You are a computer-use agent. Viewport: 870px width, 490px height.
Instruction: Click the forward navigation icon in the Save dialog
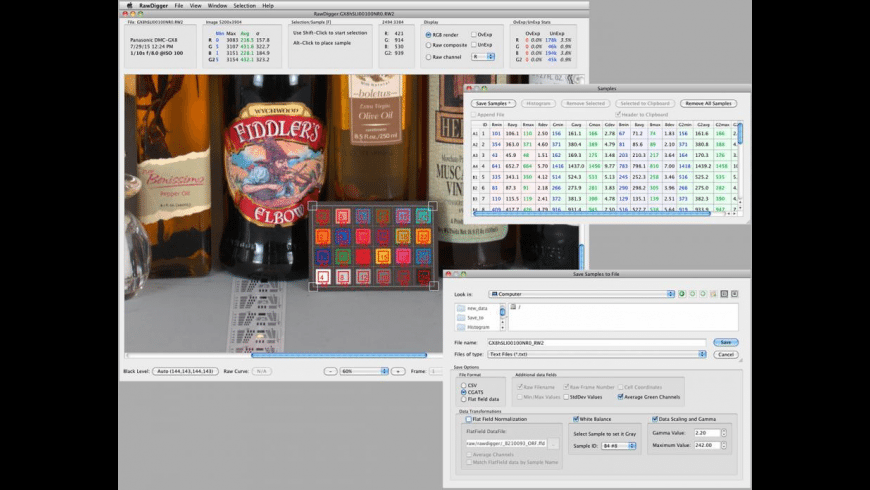(x=692, y=294)
